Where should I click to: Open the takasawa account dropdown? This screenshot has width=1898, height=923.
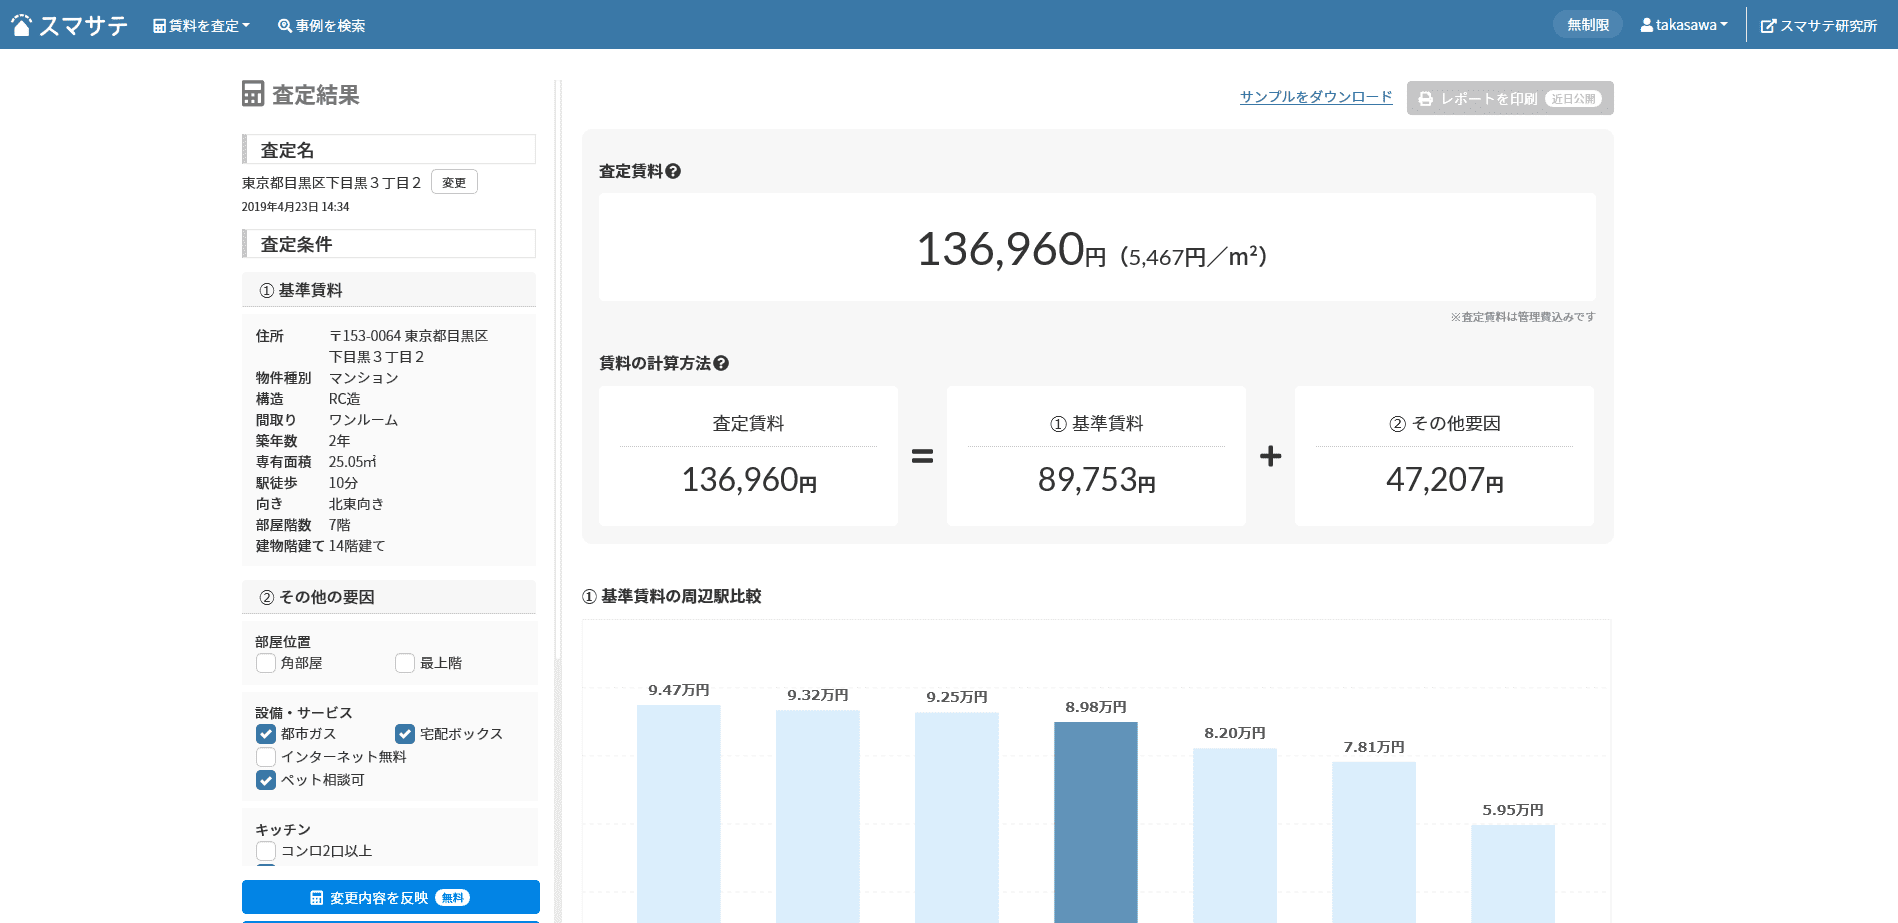1684,25
